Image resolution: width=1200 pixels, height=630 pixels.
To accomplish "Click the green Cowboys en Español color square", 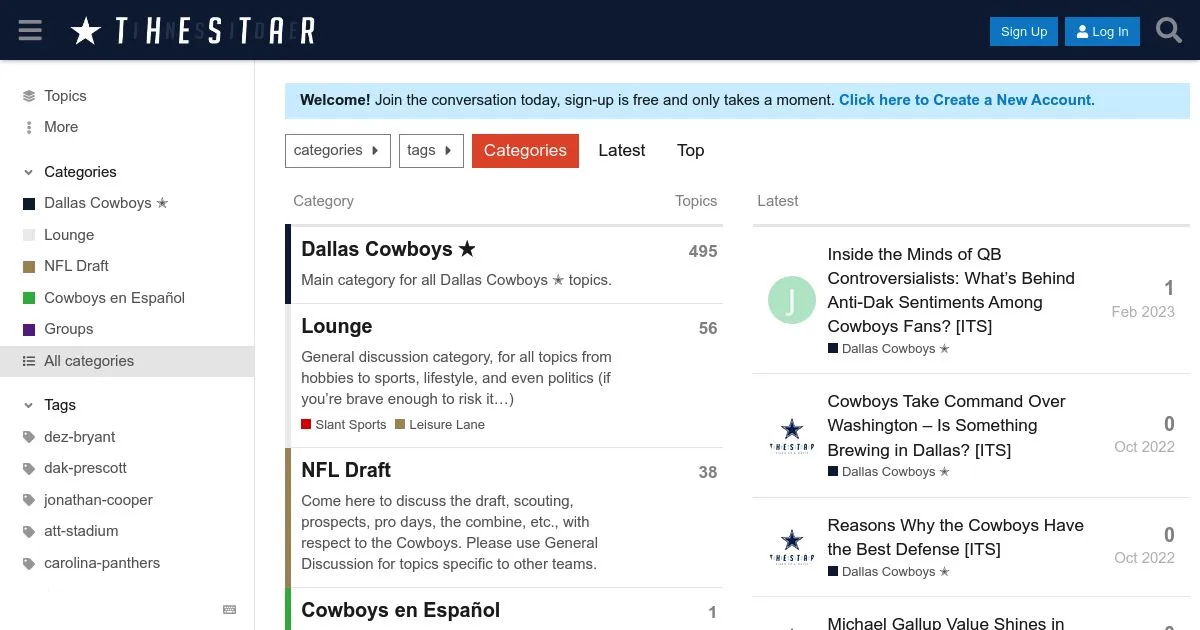I will click(29, 298).
